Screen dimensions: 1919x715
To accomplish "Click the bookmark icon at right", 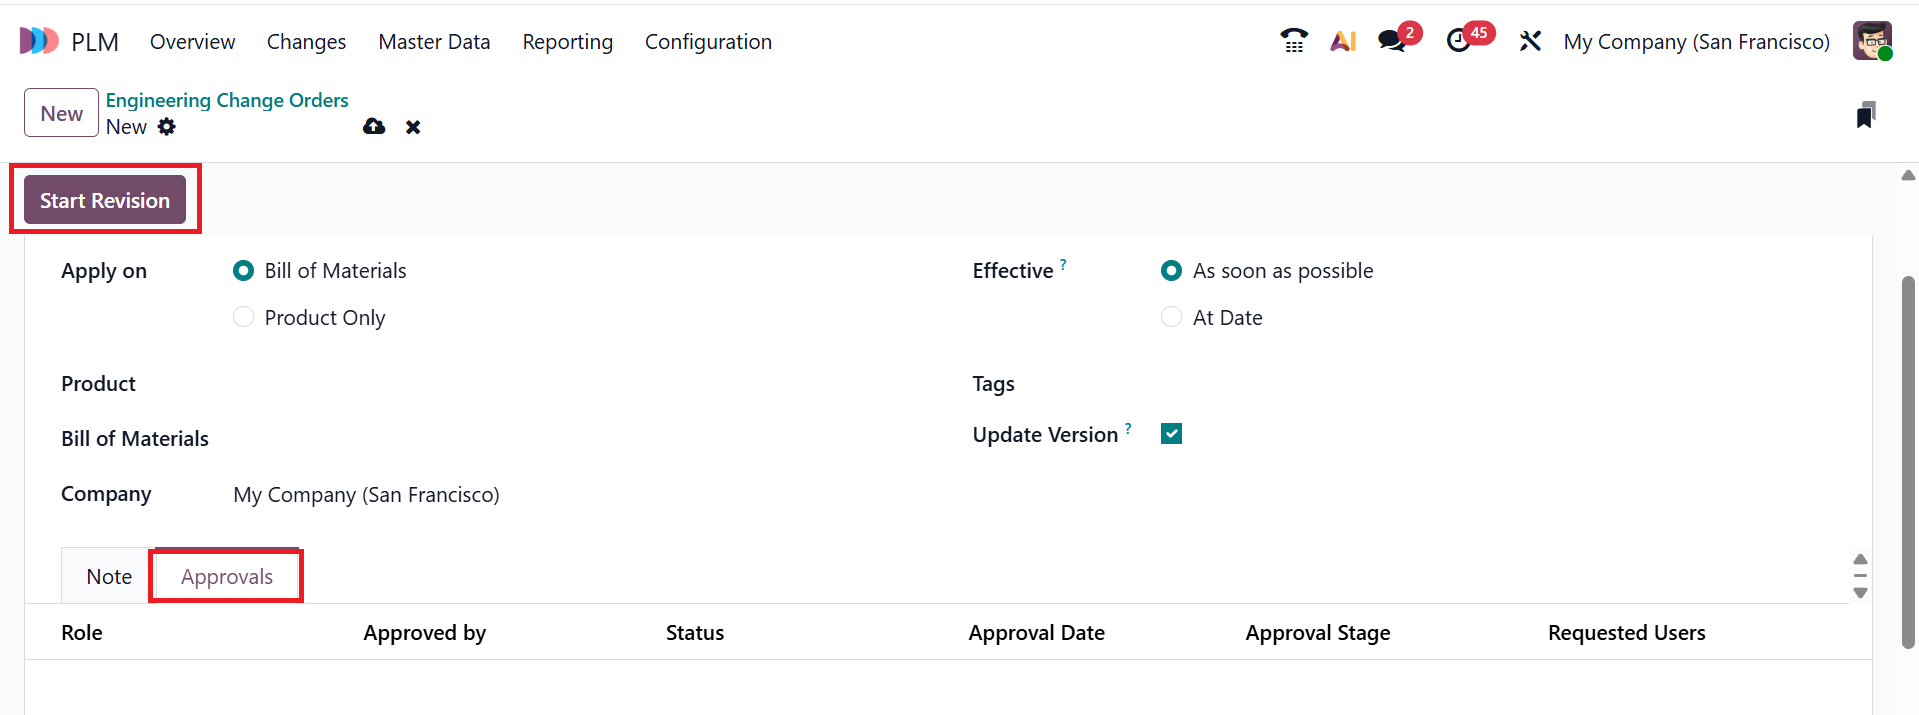I will [x=1865, y=115].
